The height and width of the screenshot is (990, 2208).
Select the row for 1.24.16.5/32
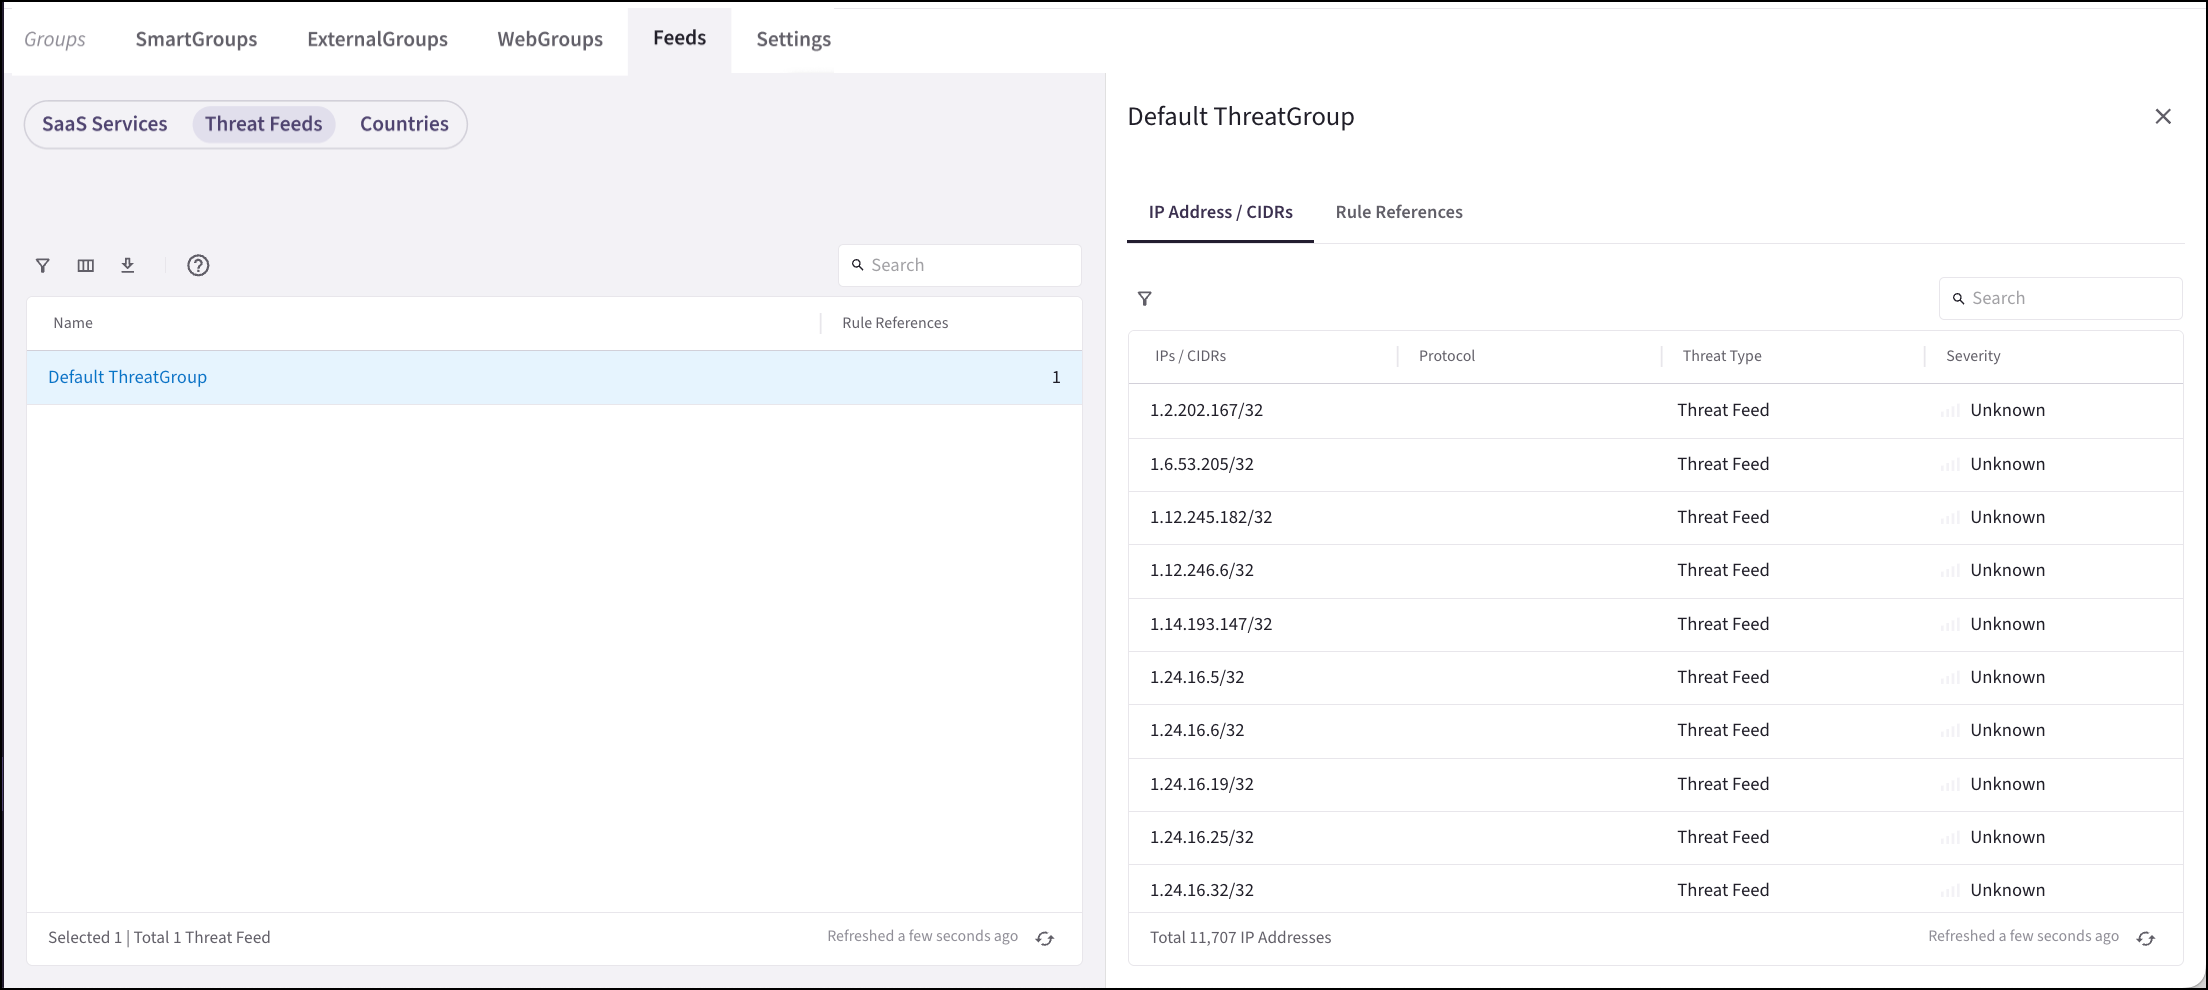[x=1500, y=677]
